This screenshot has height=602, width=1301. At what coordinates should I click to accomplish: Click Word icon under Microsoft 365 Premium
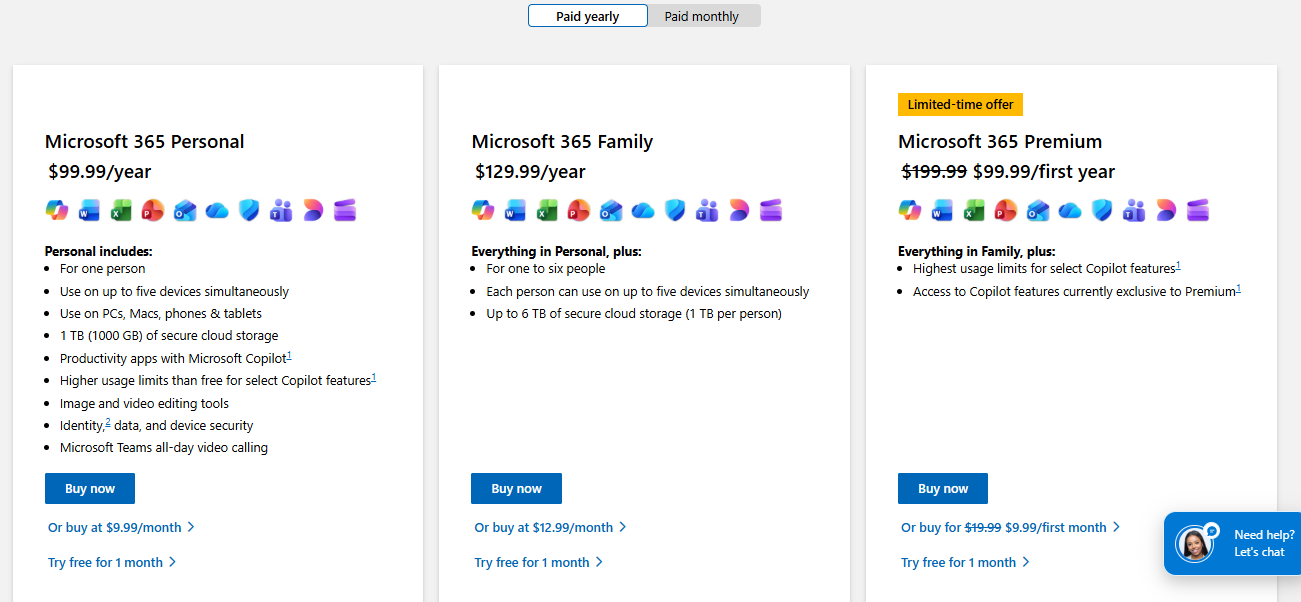pyautogui.click(x=942, y=210)
